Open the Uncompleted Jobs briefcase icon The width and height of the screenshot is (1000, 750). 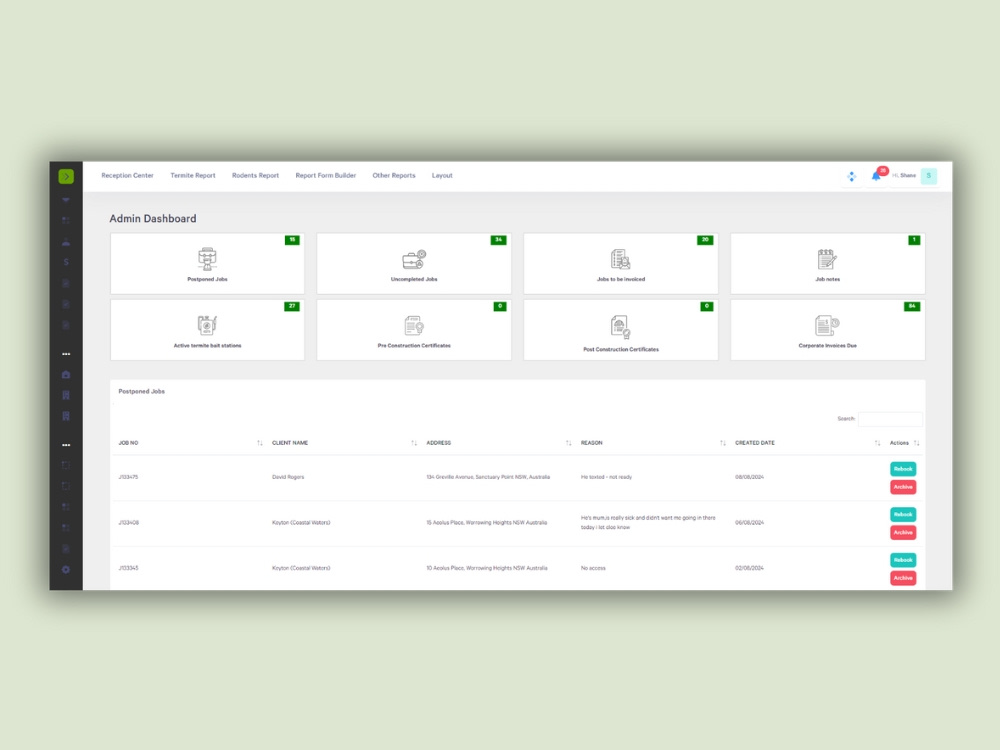[414, 260]
